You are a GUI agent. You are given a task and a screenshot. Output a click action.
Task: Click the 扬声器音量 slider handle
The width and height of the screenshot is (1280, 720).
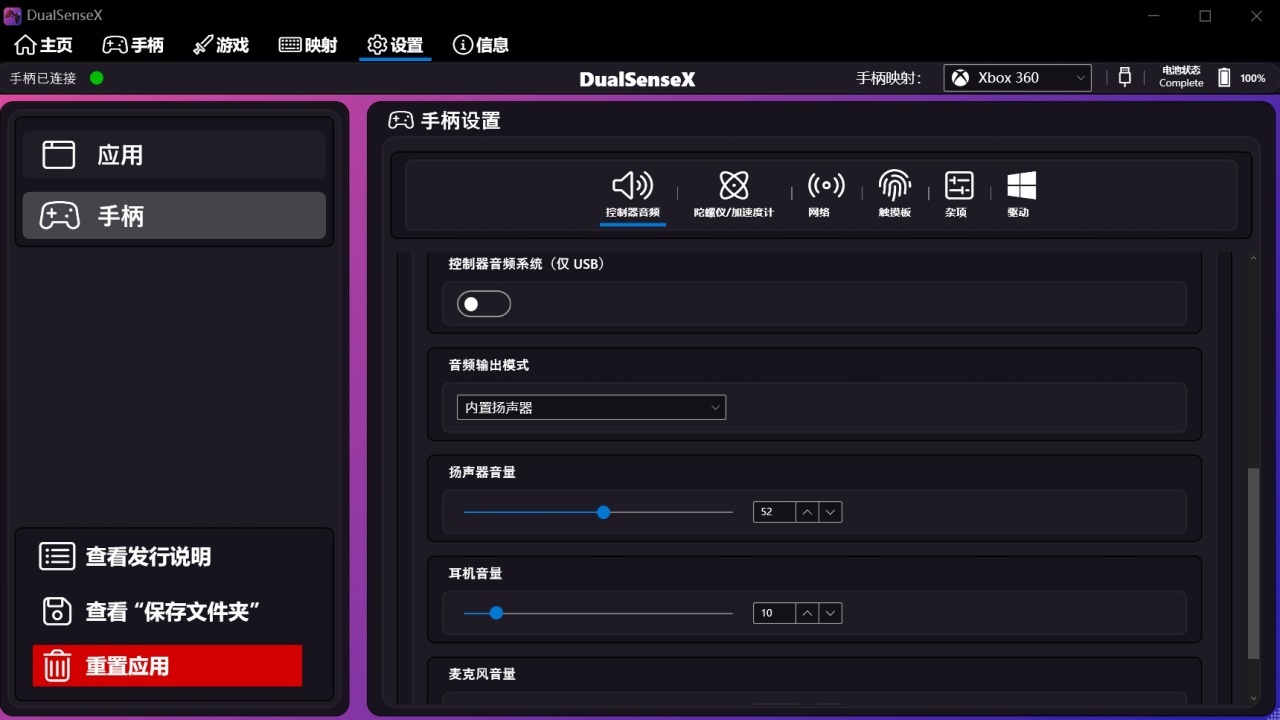(603, 512)
